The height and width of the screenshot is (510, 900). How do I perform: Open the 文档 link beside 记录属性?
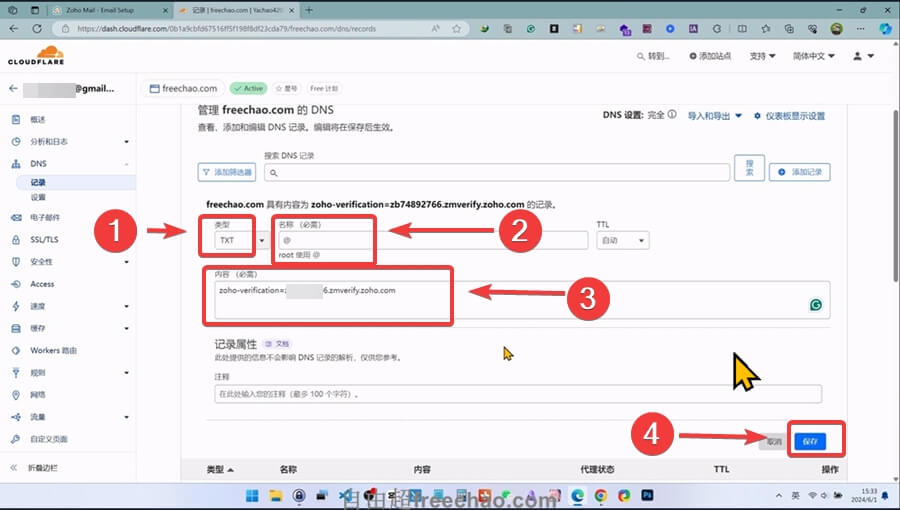tap(278, 344)
